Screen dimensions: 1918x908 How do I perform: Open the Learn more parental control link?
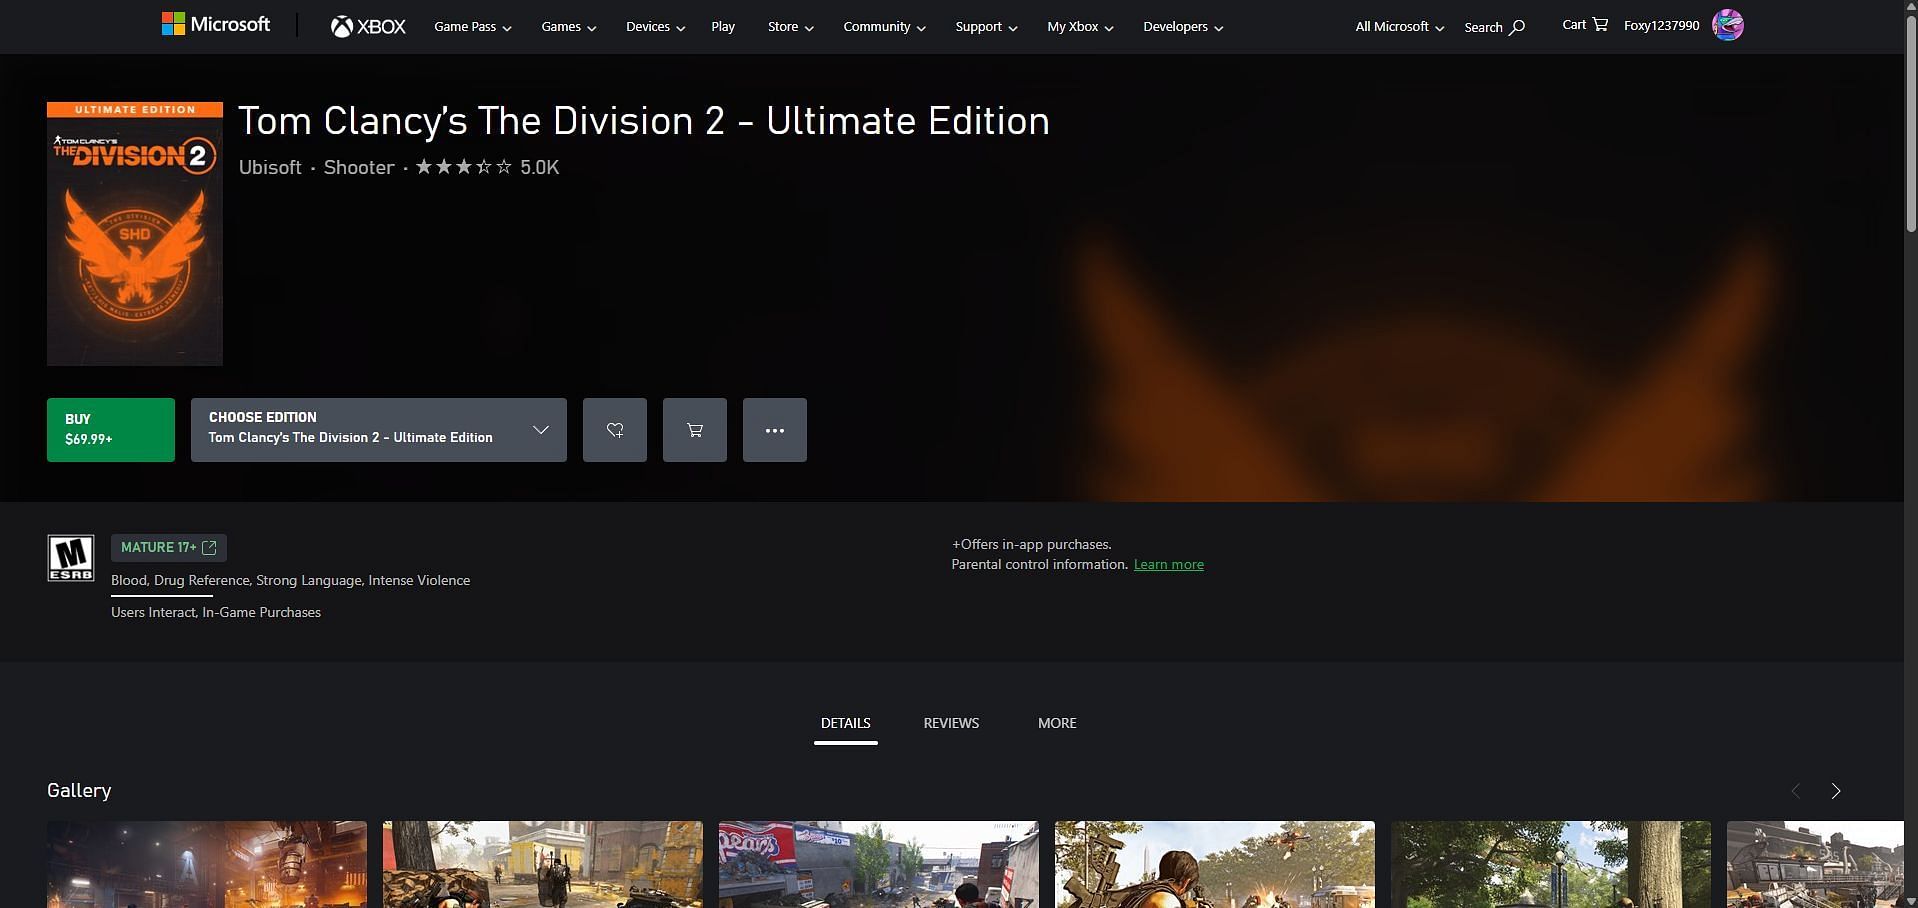[x=1169, y=565]
